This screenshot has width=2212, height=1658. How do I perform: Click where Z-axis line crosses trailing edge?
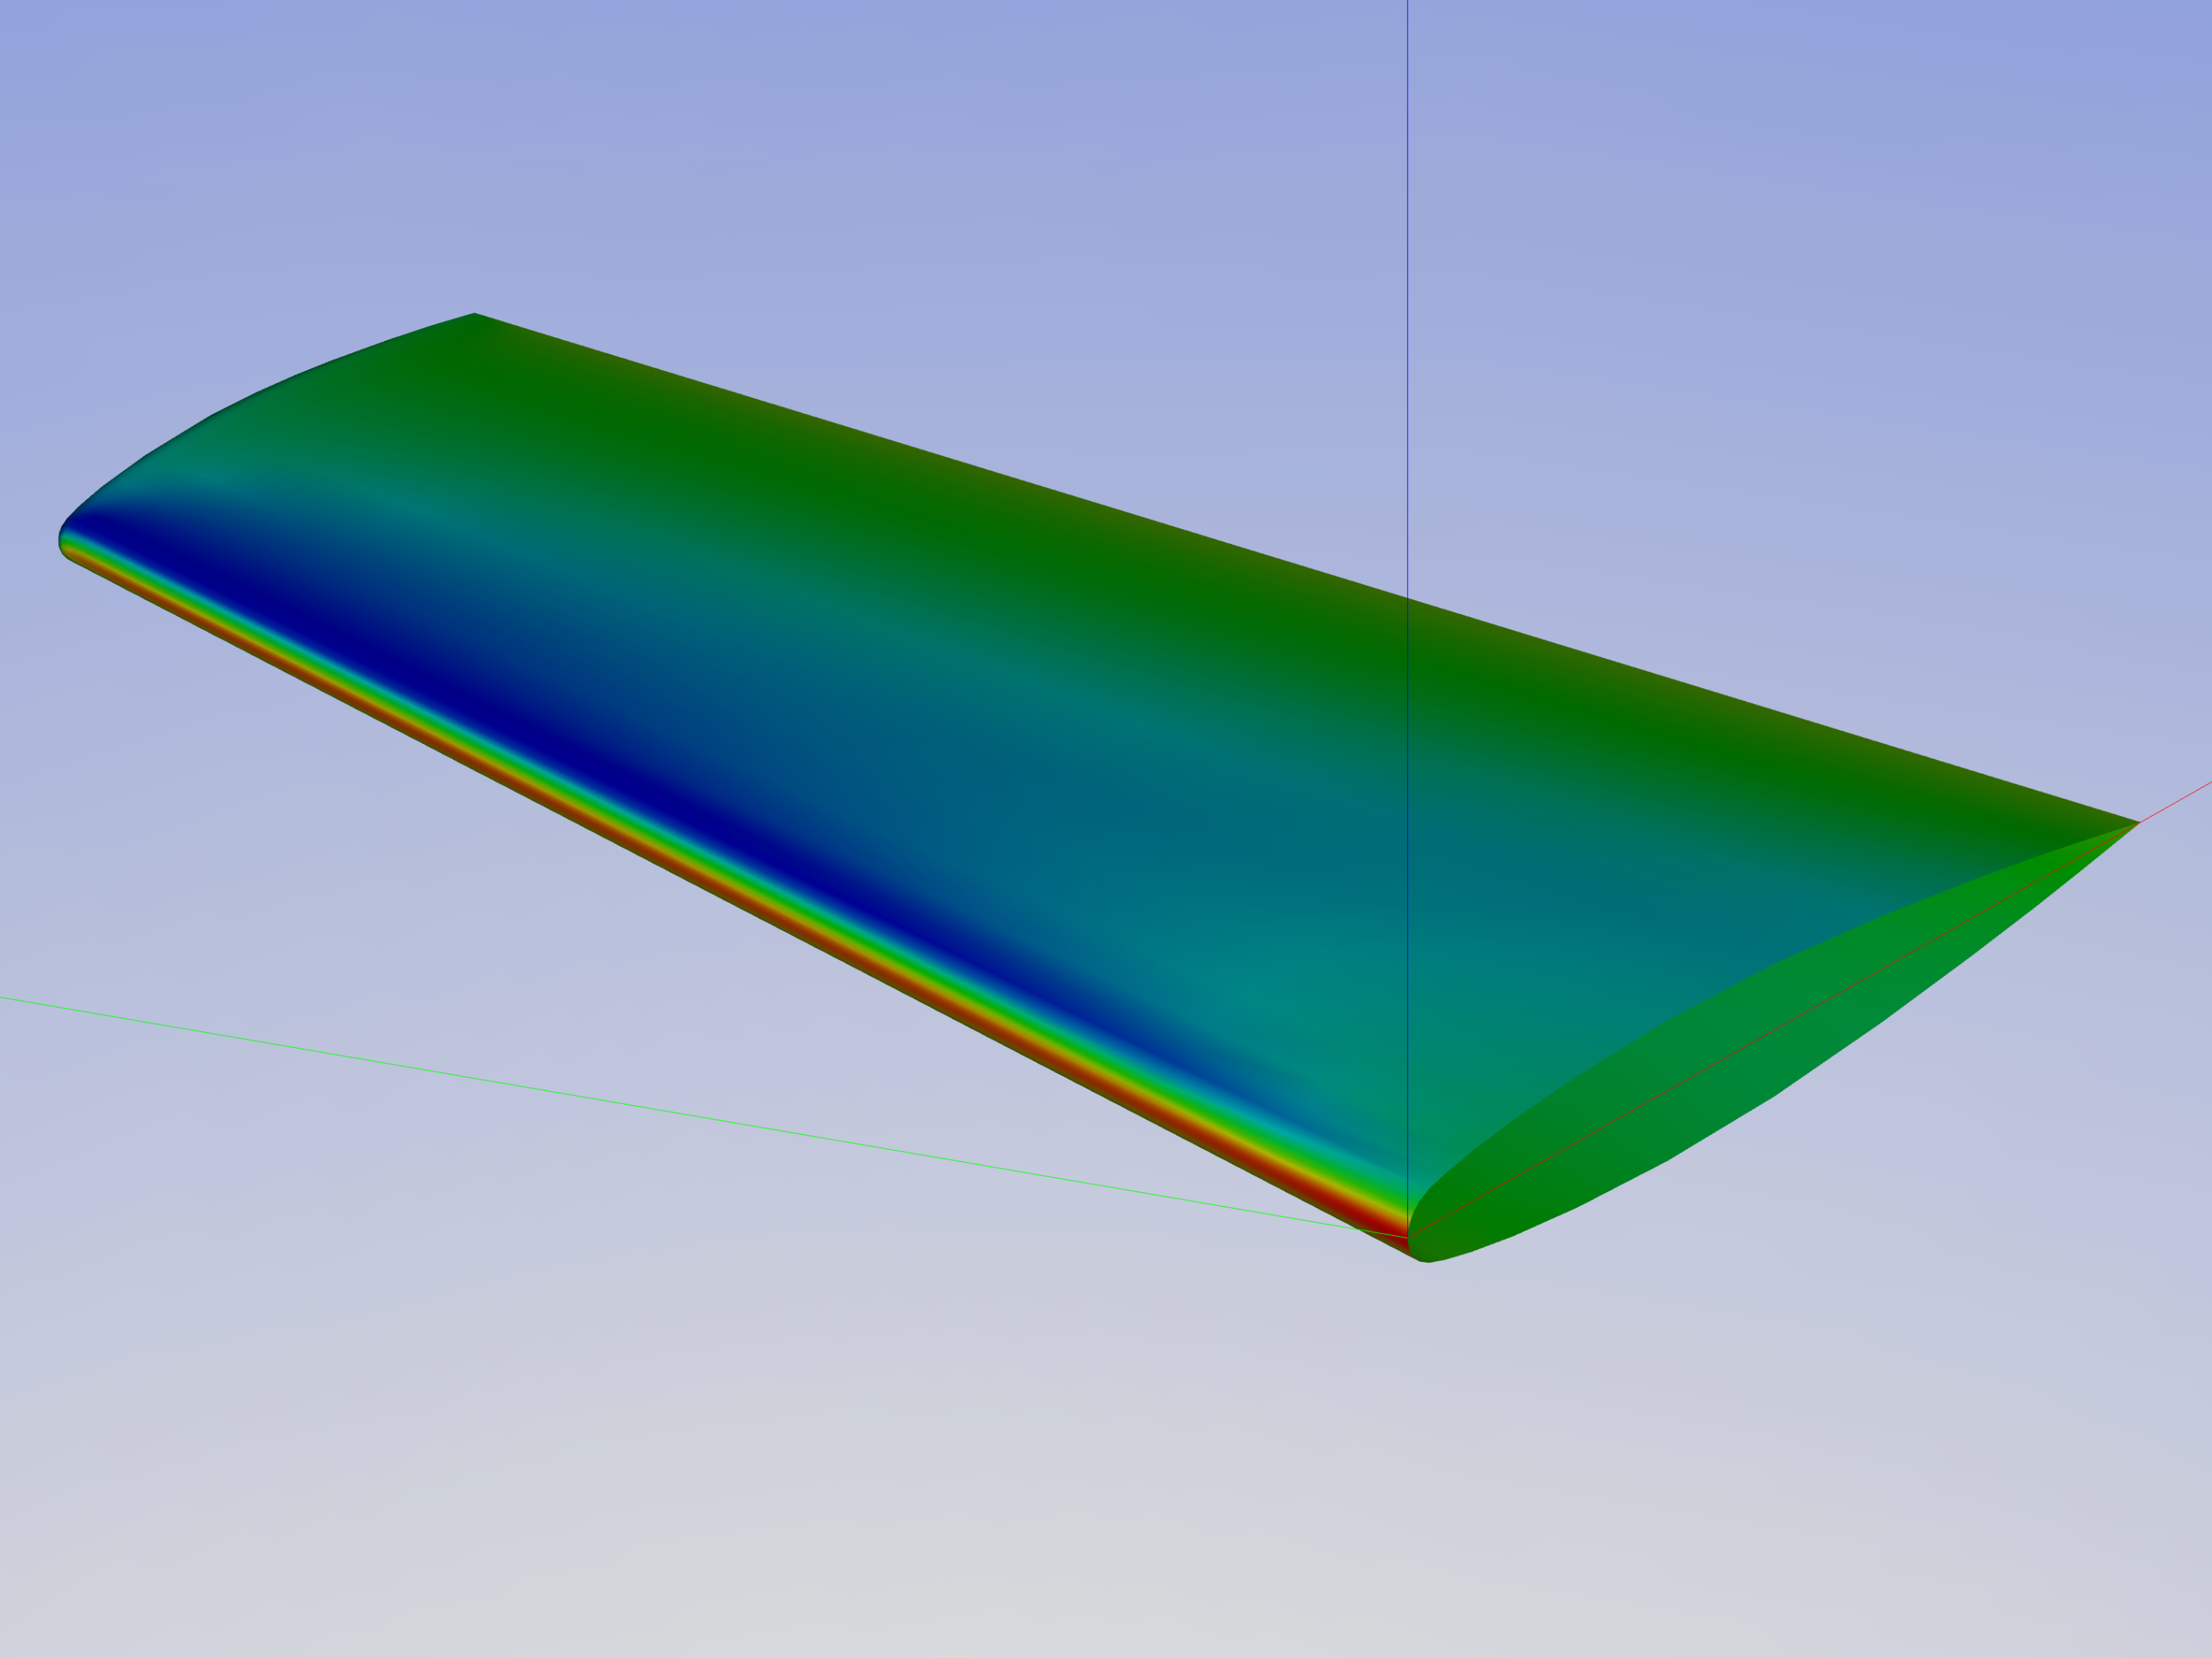tap(1408, 598)
